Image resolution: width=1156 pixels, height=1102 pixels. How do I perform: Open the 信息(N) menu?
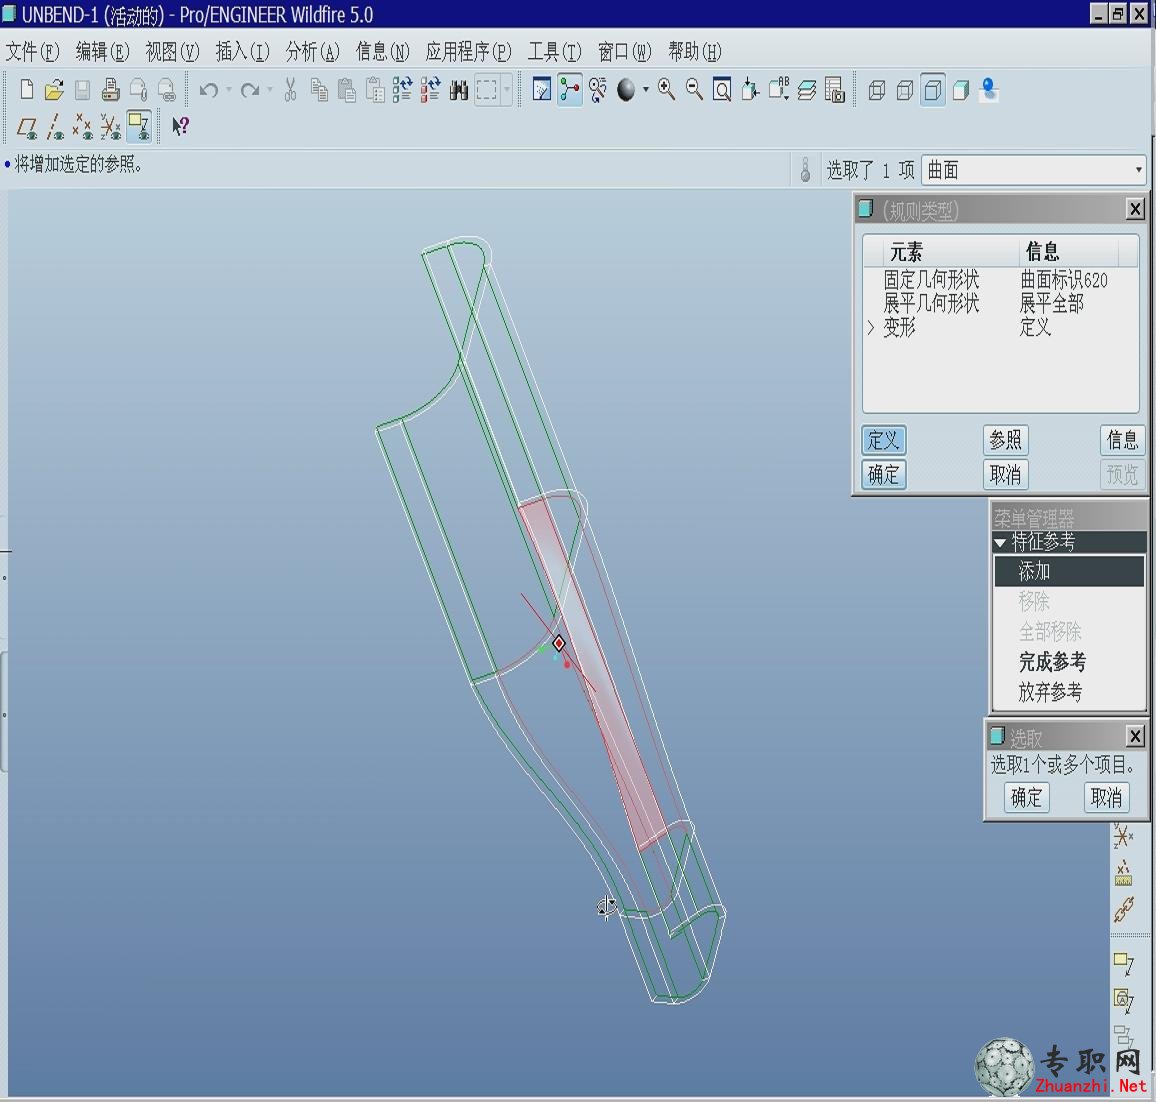383,52
